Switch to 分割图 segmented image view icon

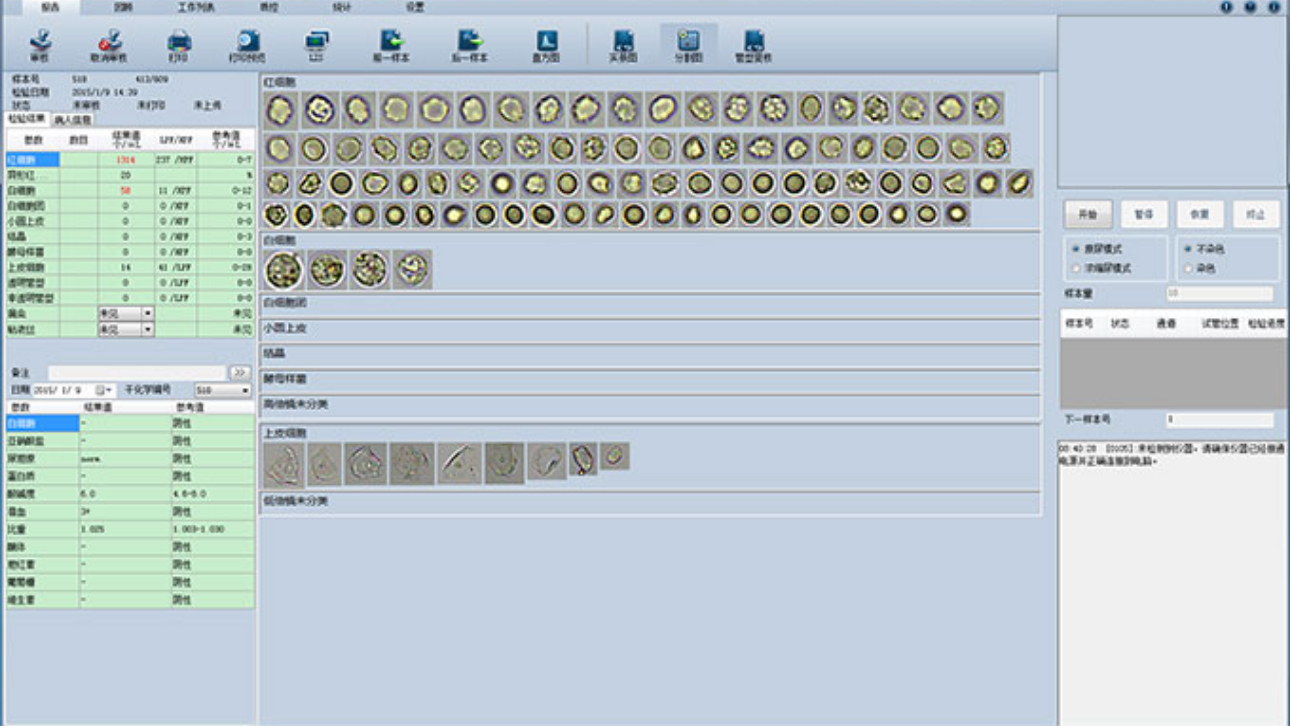(688, 45)
